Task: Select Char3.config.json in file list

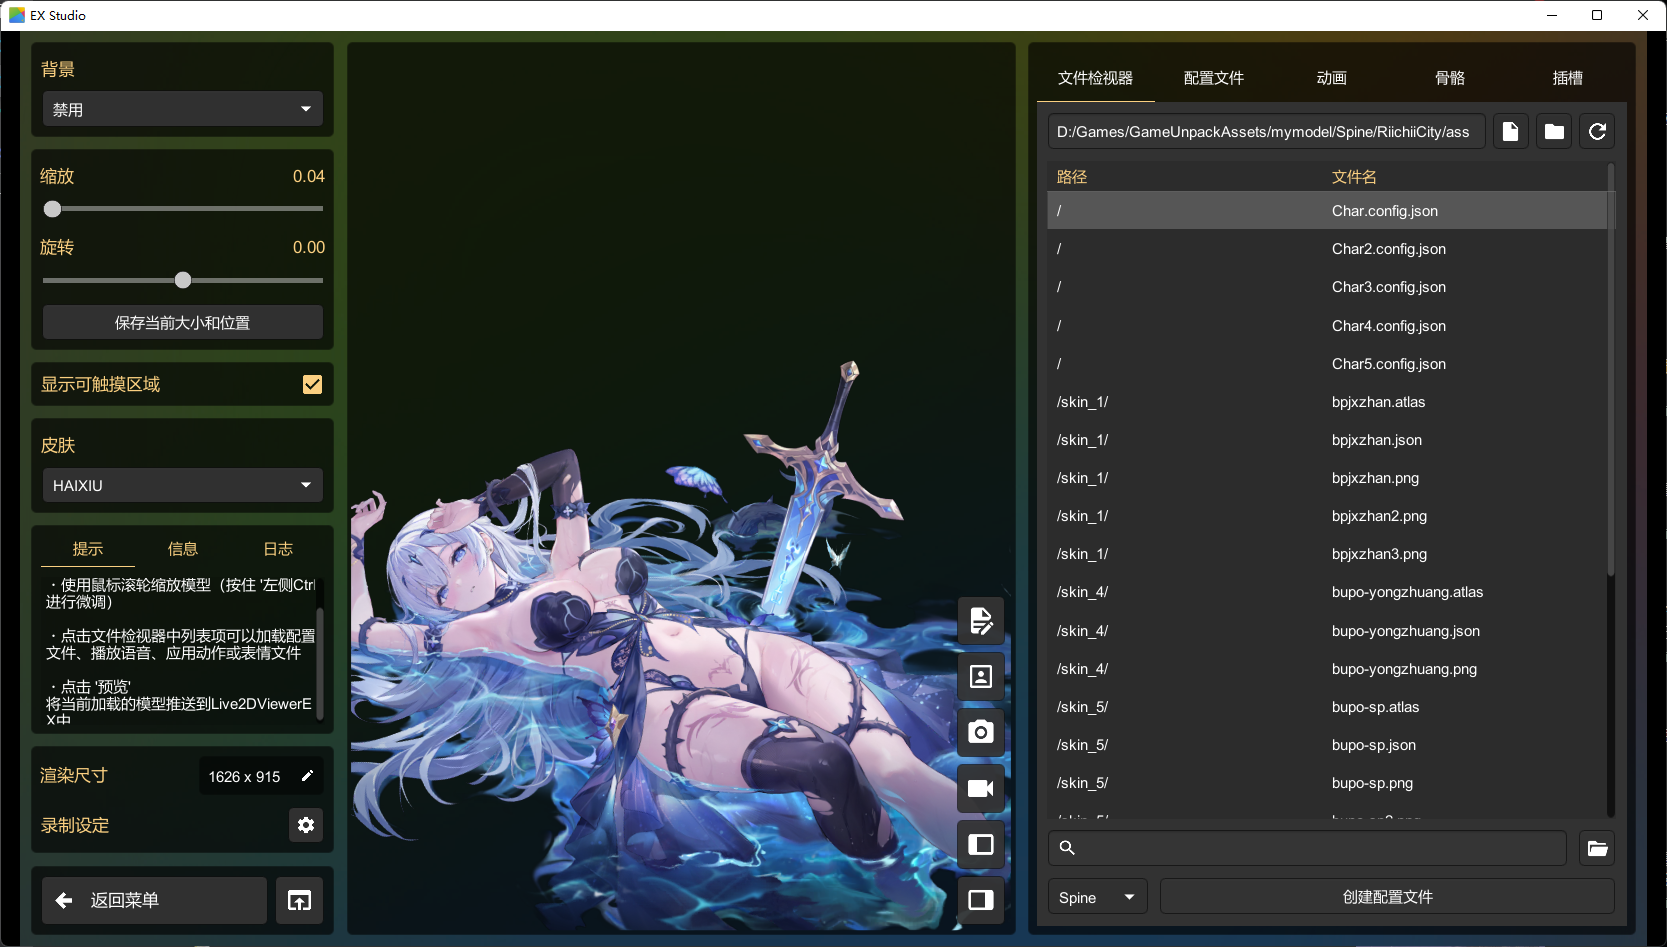Action: coord(1327,287)
